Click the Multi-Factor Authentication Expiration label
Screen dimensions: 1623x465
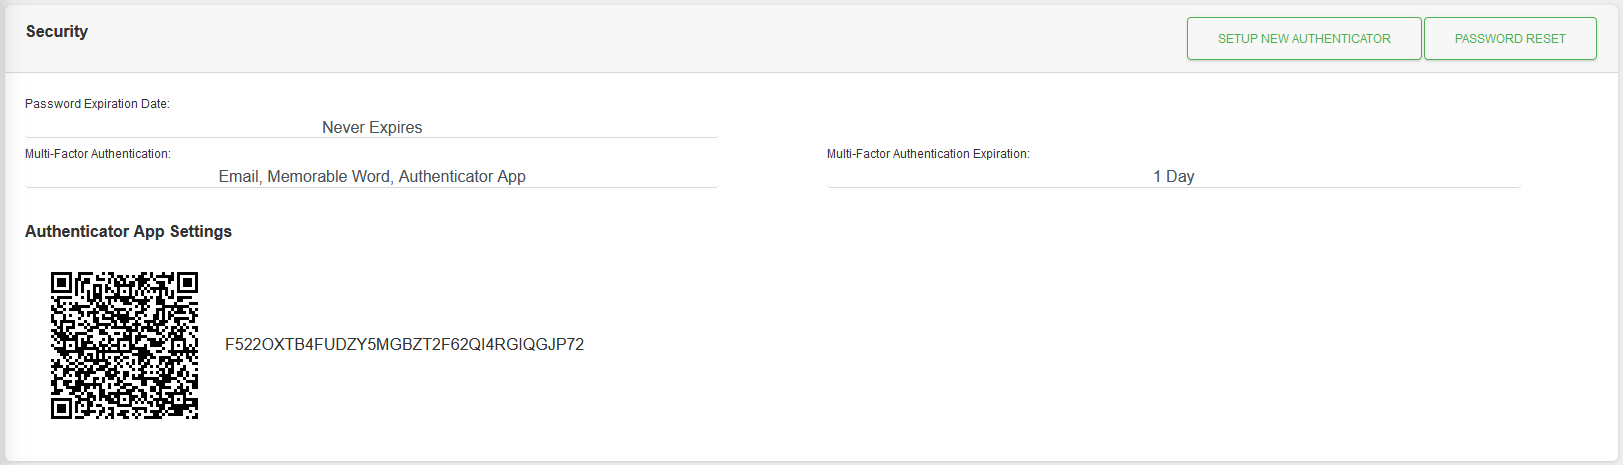click(x=928, y=154)
